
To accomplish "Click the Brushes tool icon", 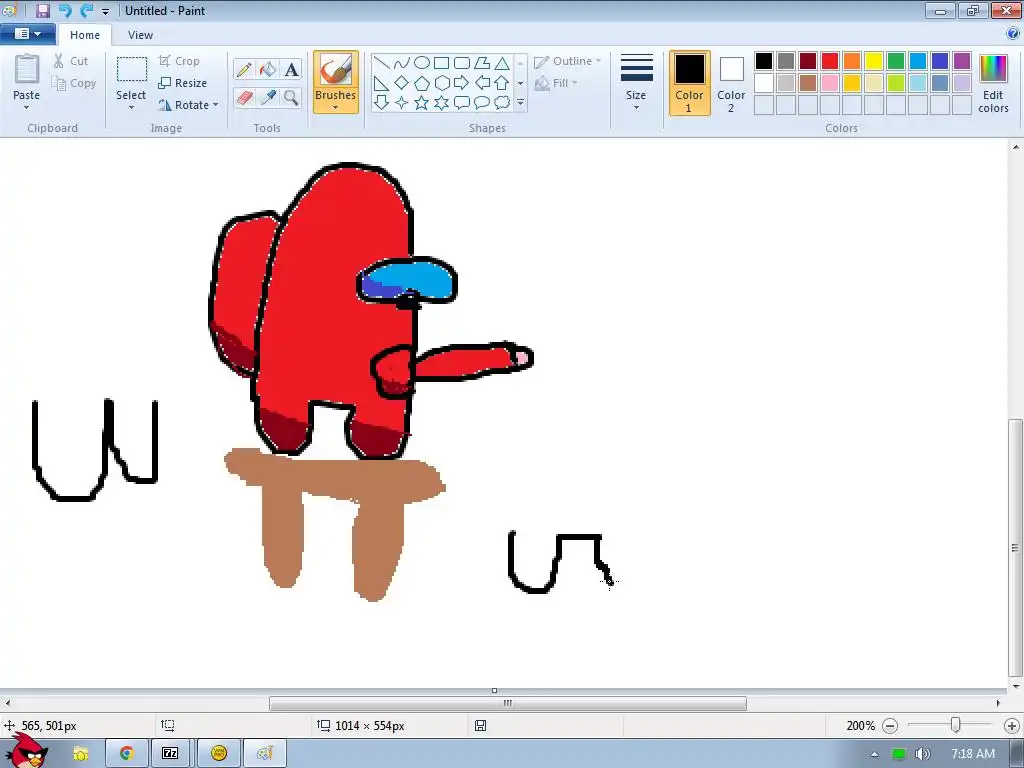I will click(x=336, y=69).
